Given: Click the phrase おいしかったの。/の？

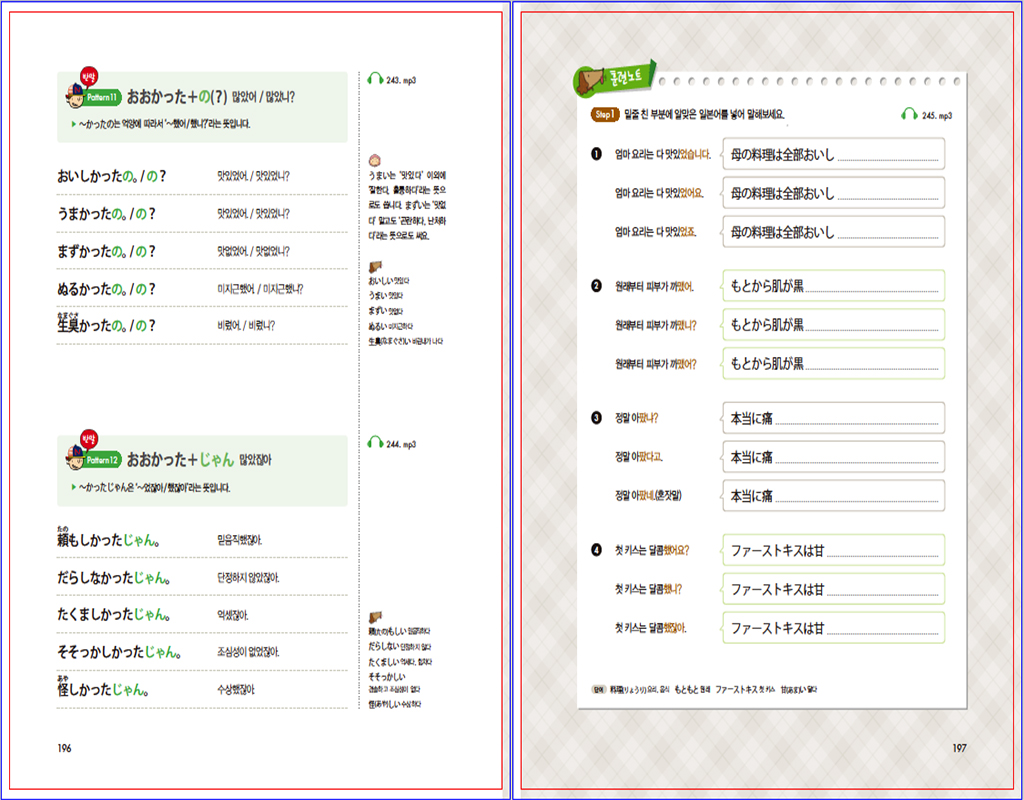Looking at the screenshot, I should [x=112, y=176].
